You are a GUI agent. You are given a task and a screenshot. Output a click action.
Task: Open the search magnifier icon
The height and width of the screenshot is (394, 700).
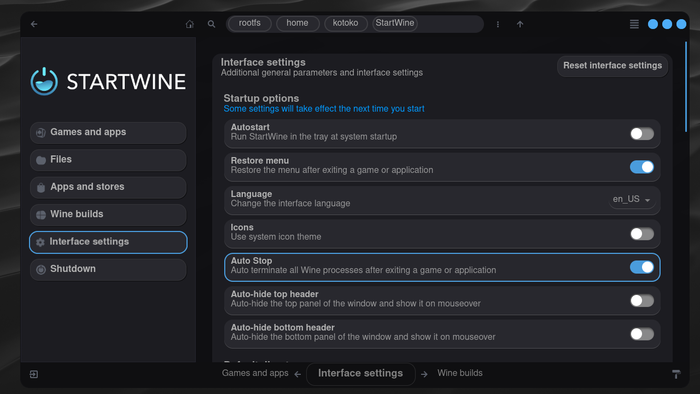(x=212, y=24)
